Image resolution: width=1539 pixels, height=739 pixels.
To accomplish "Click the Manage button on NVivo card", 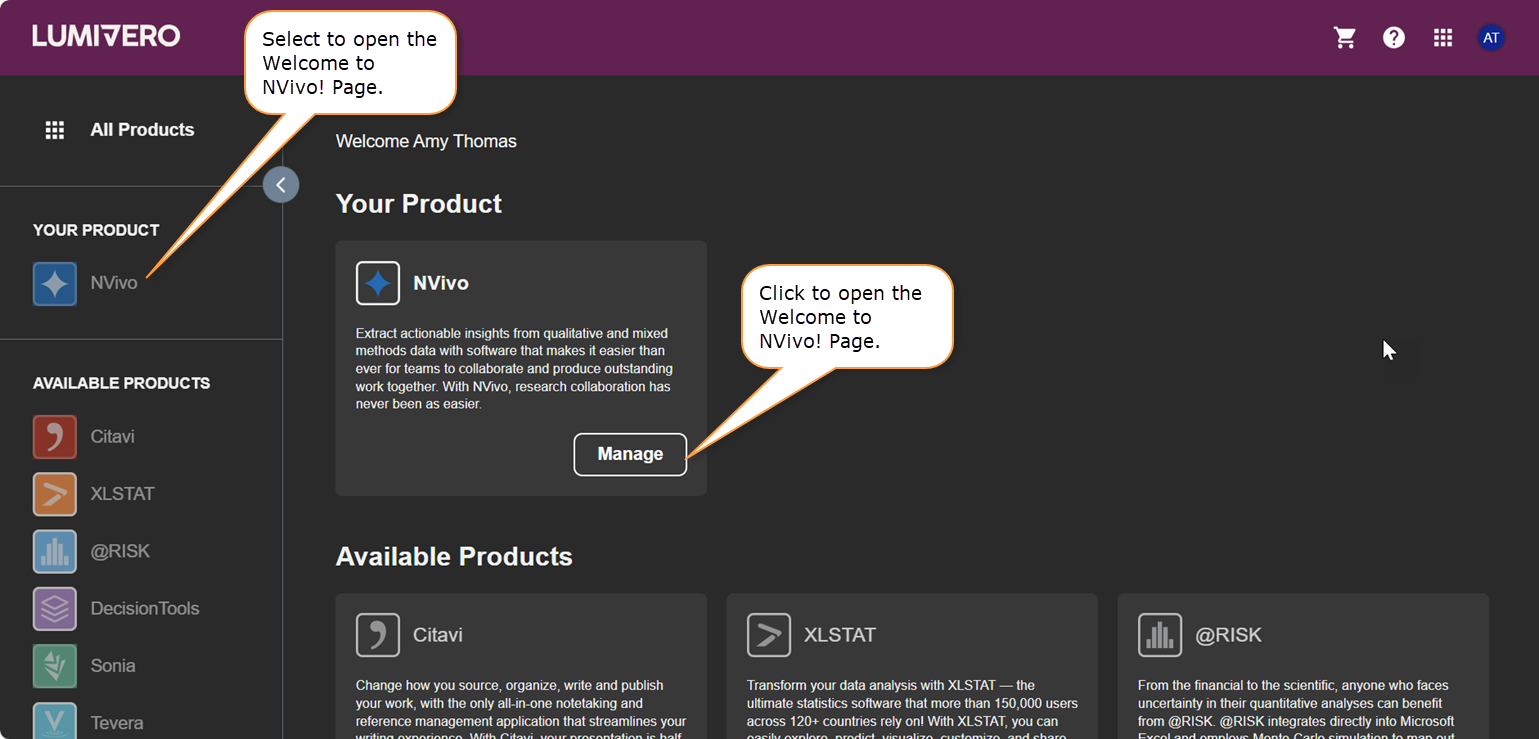I will click(630, 454).
